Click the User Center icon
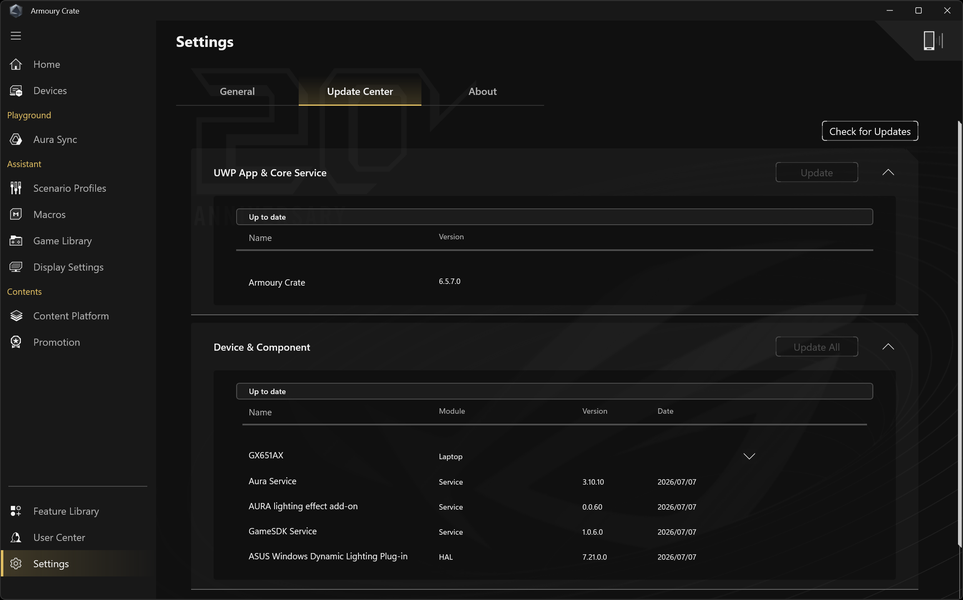 pos(16,537)
